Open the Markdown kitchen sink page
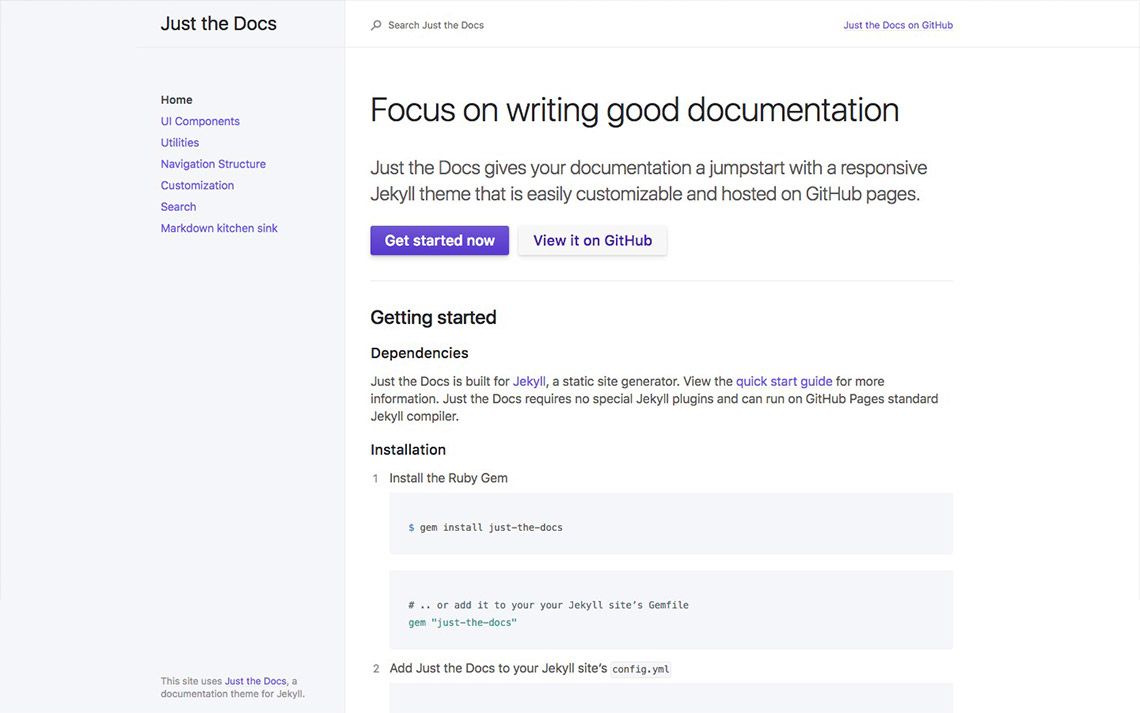Viewport: 1140px width, 713px height. coord(219,227)
